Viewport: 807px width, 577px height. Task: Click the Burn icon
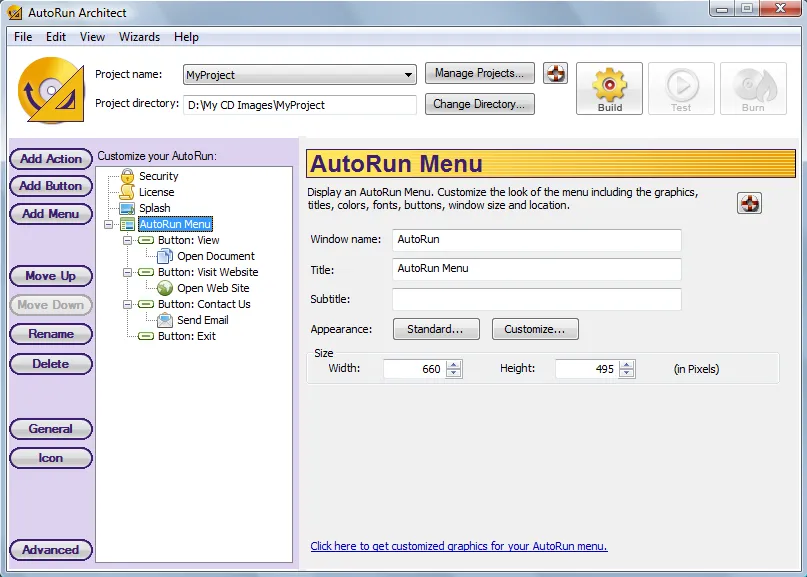coord(753,88)
